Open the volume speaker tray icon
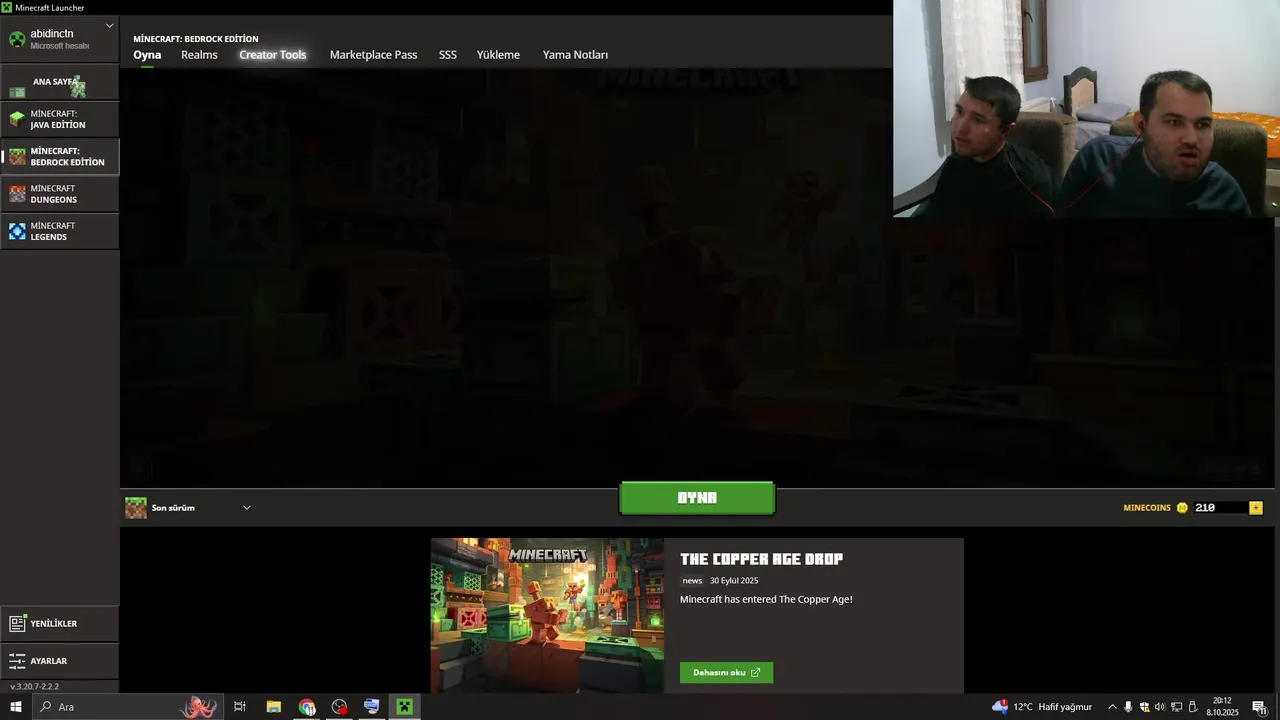Image resolution: width=1280 pixels, height=720 pixels. (x=1160, y=707)
